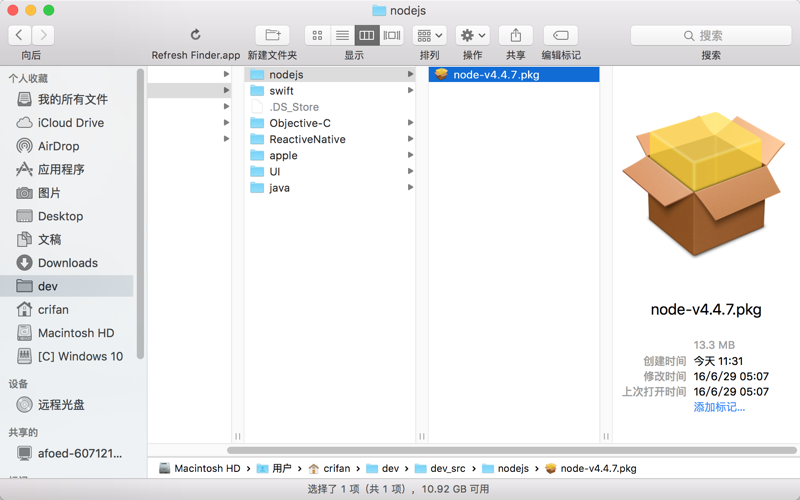This screenshot has width=800, height=500.
Task: Open the action gear (操作) menu
Action: 472,35
